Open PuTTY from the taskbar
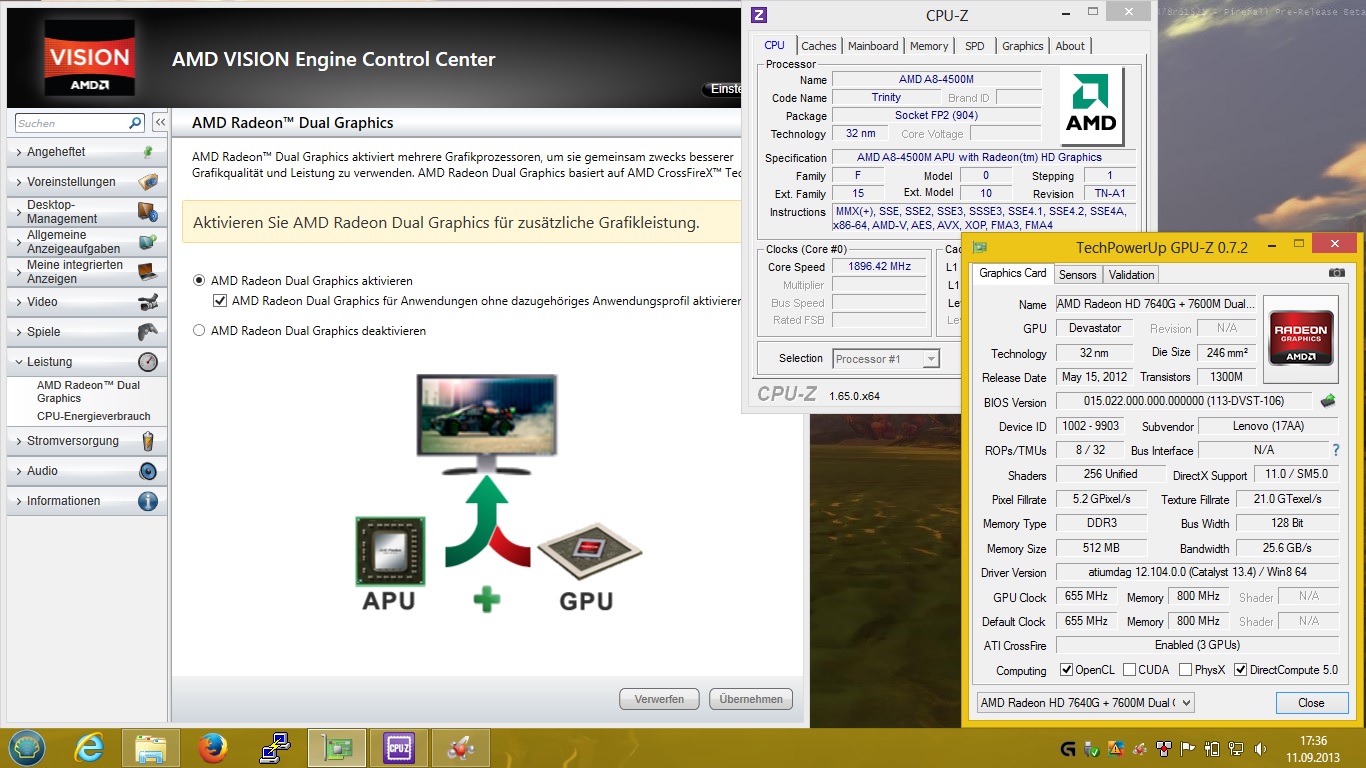1366x768 pixels. (x=274, y=747)
